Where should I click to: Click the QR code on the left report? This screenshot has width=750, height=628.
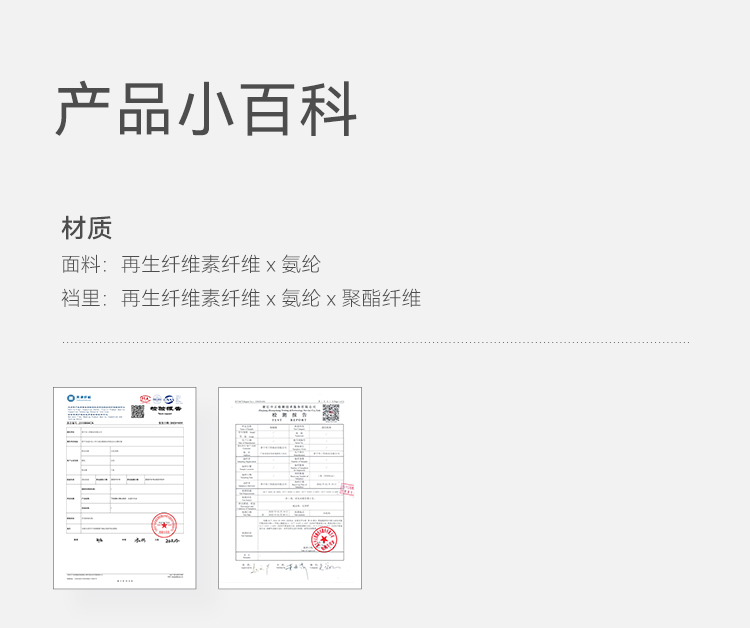[138, 411]
